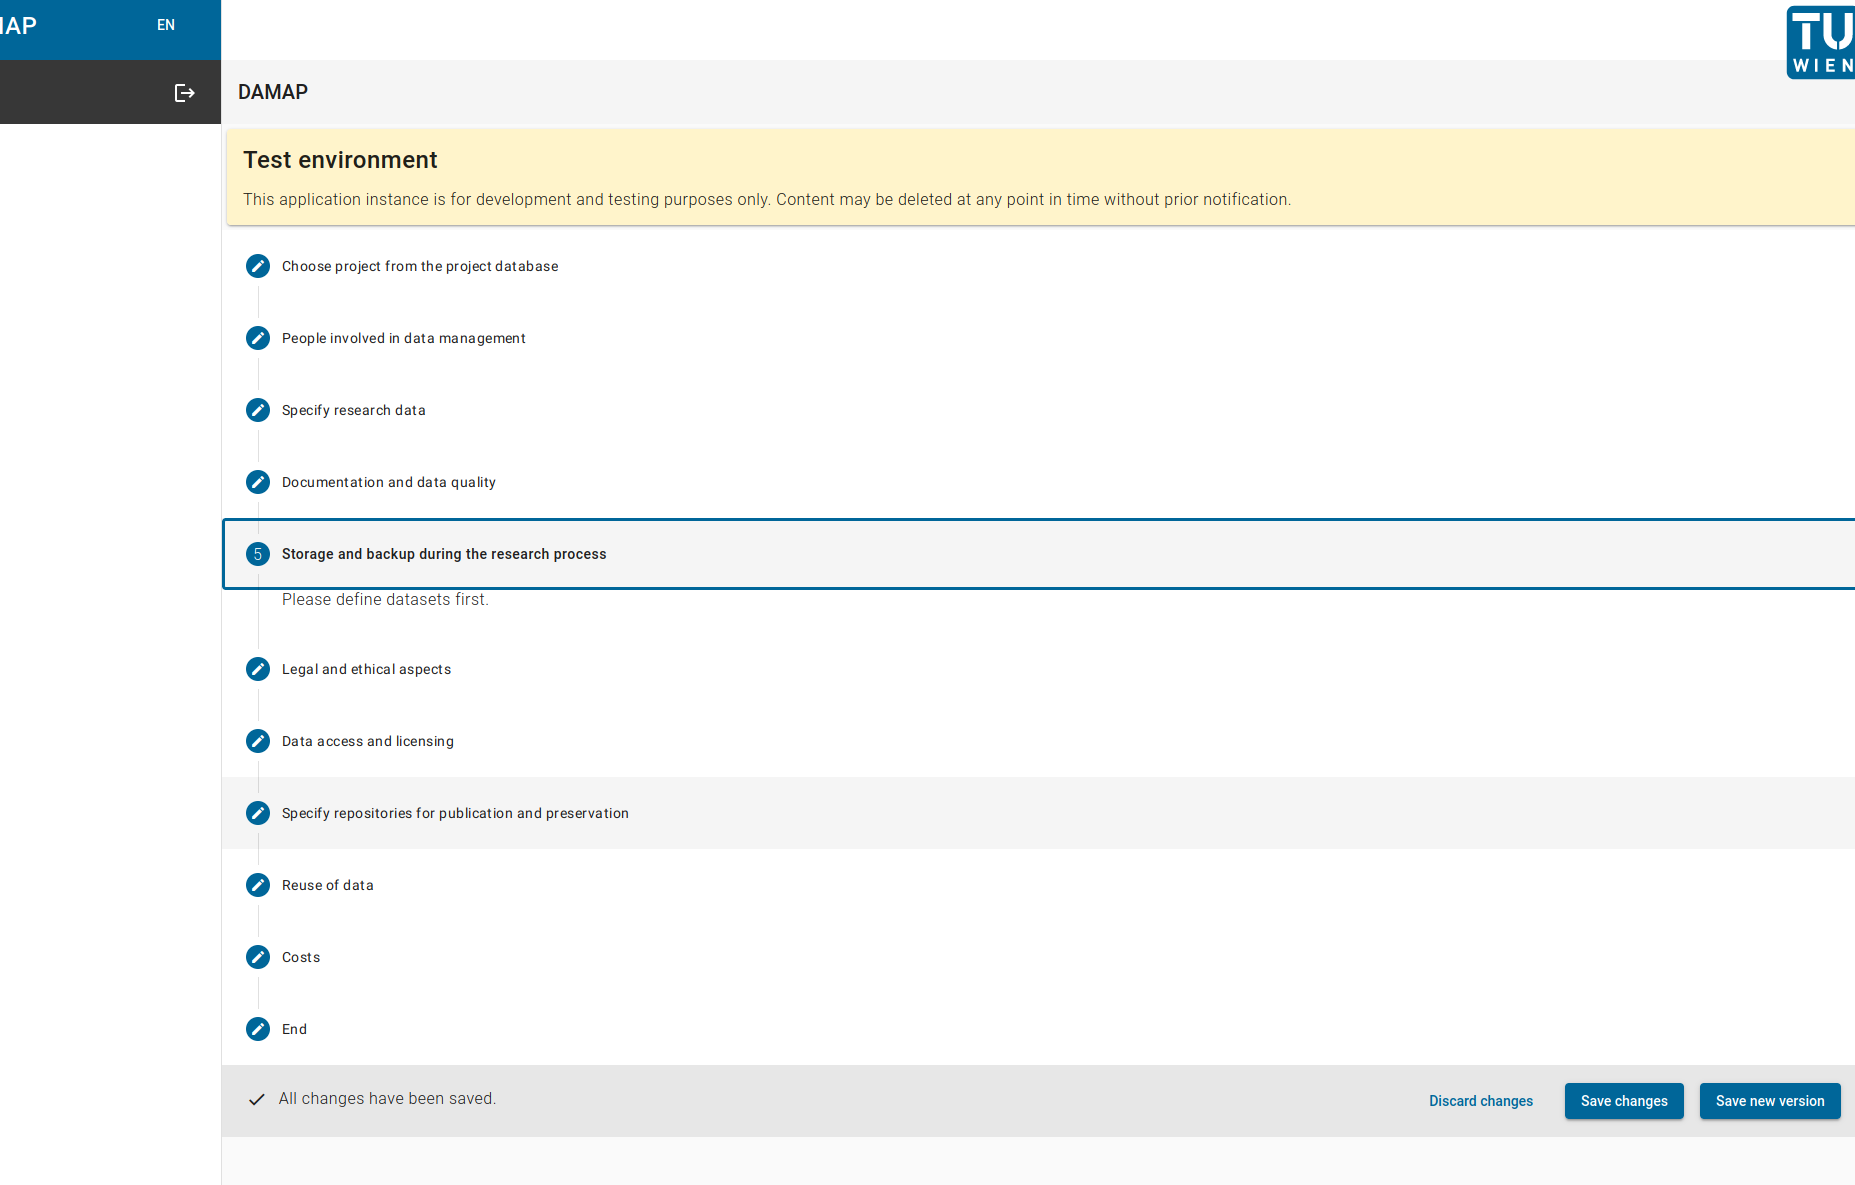1855x1185 pixels.
Task: Click checkmark icon beside saved status
Action: pyautogui.click(x=257, y=1099)
